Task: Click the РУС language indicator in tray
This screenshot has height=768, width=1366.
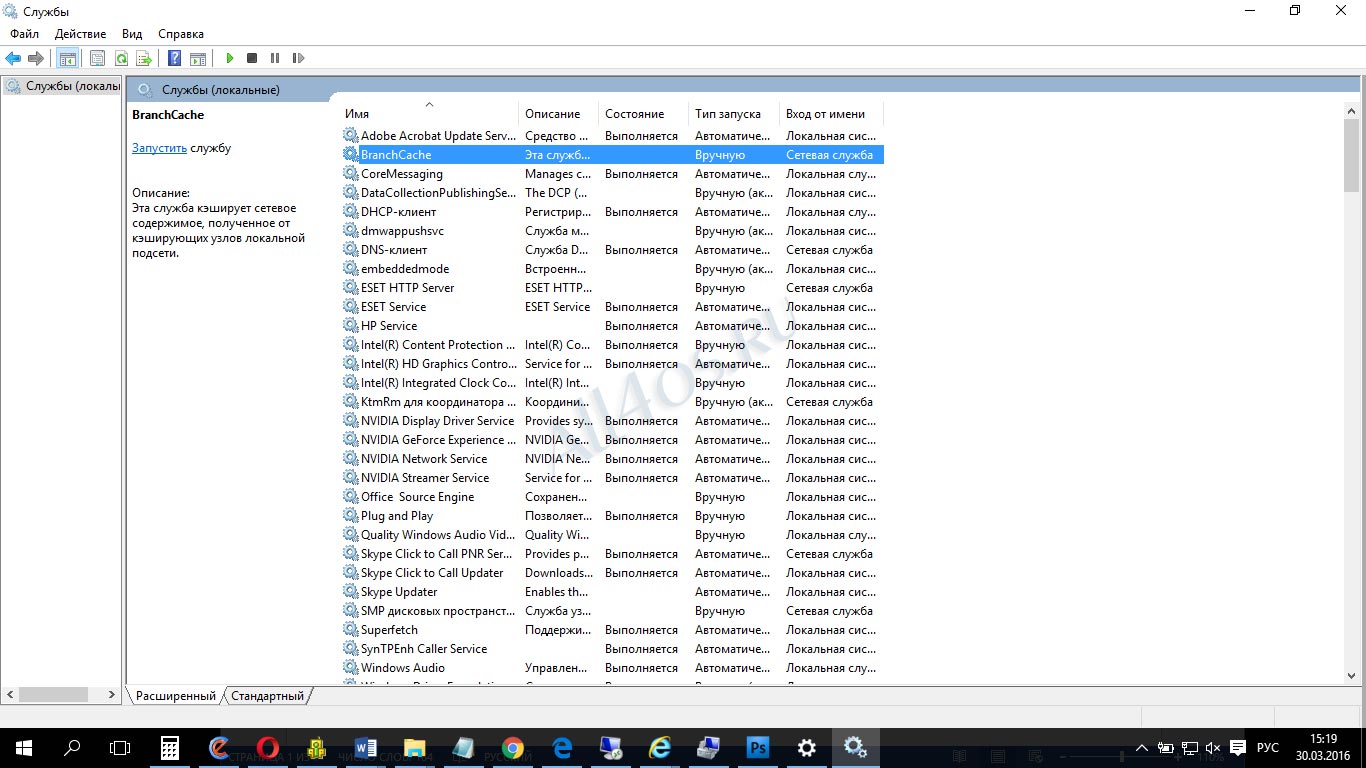Action: [1267, 747]
